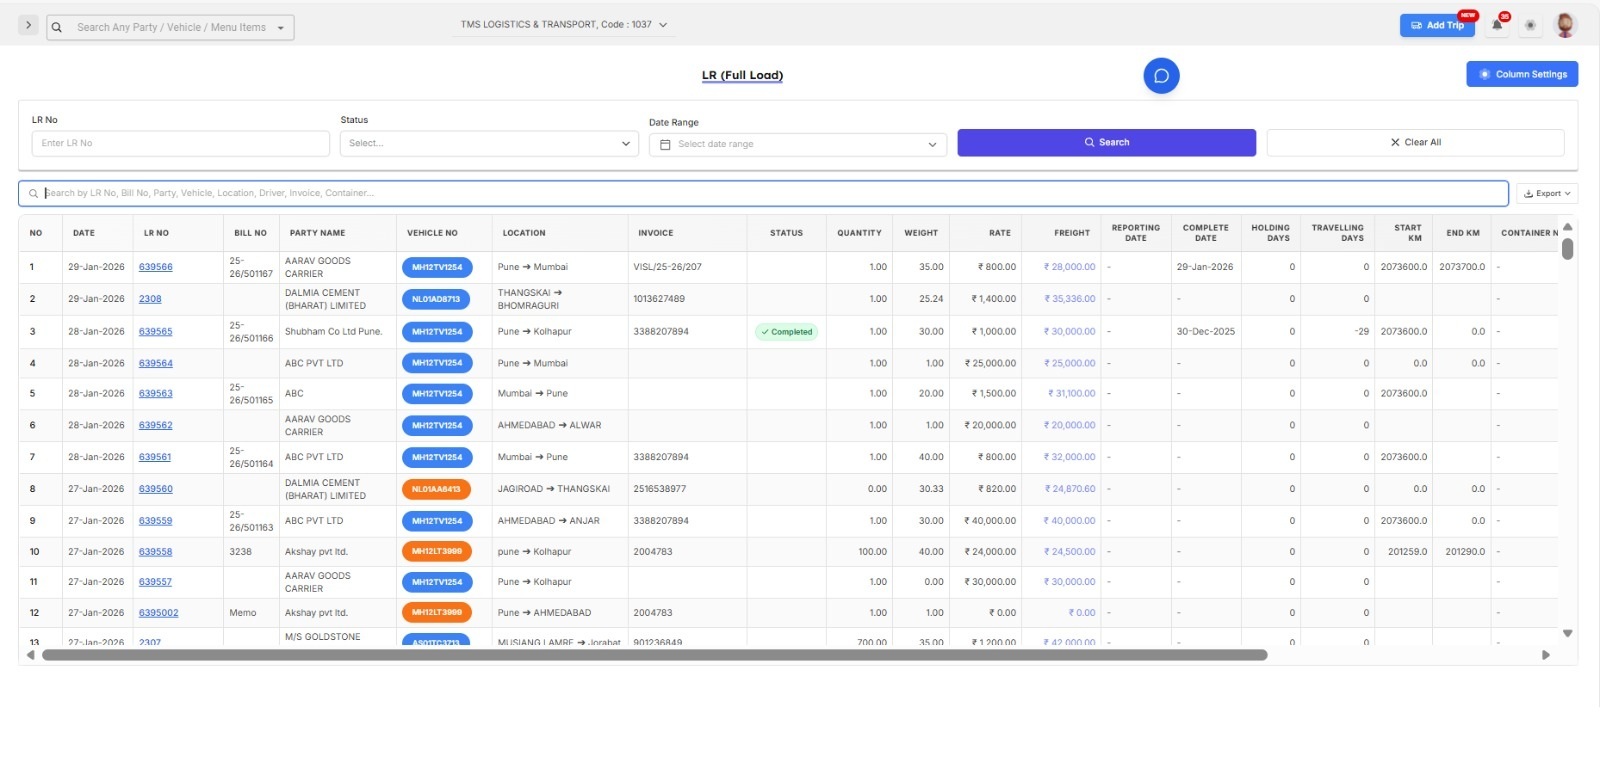The width and height of the screenshot is (1600, 770).
Task: Click the calendar icon in Date Range
Action: [x=665, y=144]
